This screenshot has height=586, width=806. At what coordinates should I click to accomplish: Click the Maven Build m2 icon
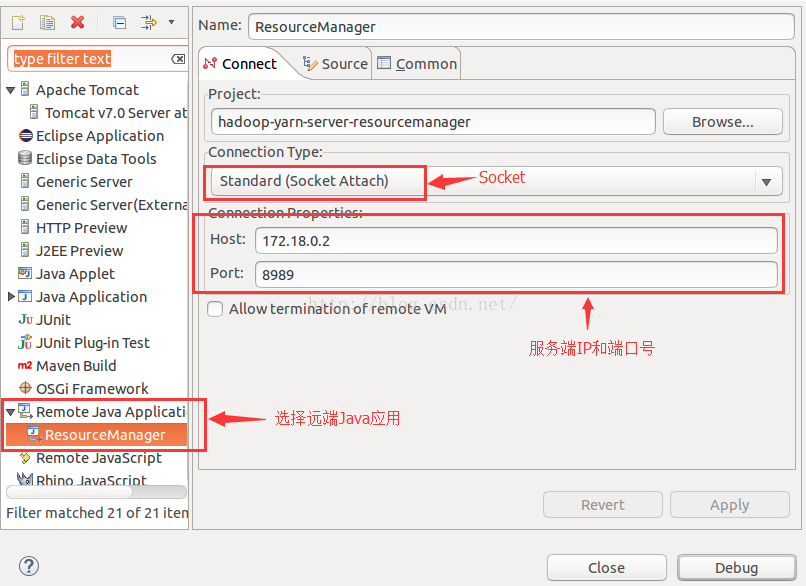(25, 365)
